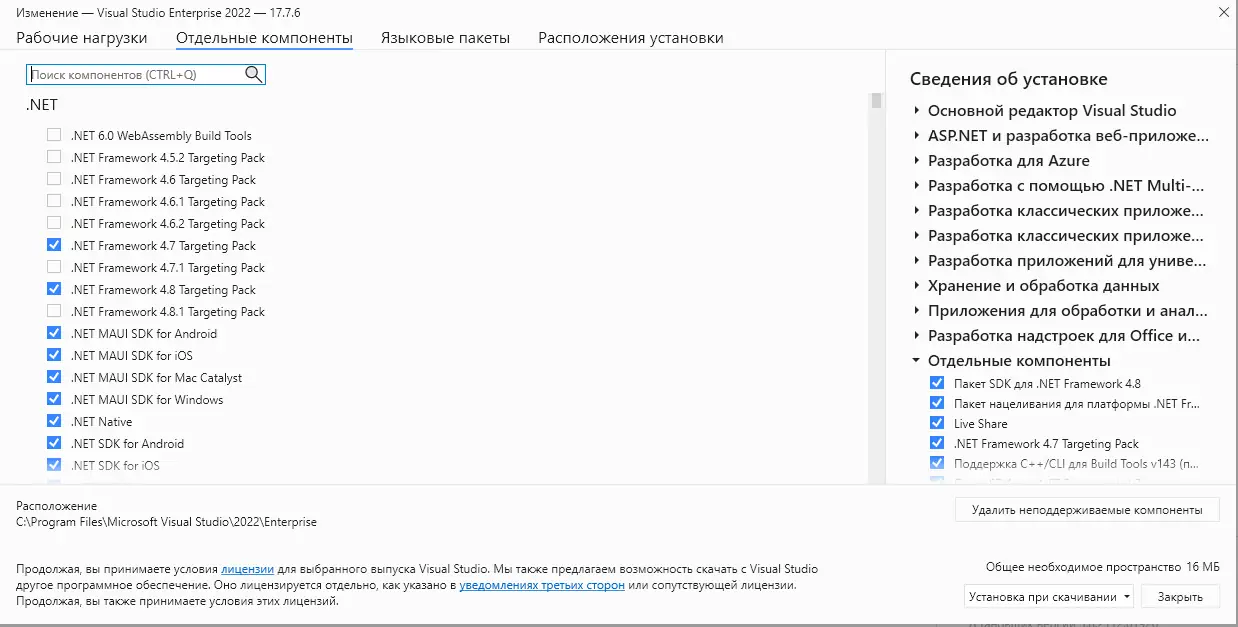Check .NET 6.0 WebAssembly Build Tools
1238x627 pixels.
(x=54, y=135)
